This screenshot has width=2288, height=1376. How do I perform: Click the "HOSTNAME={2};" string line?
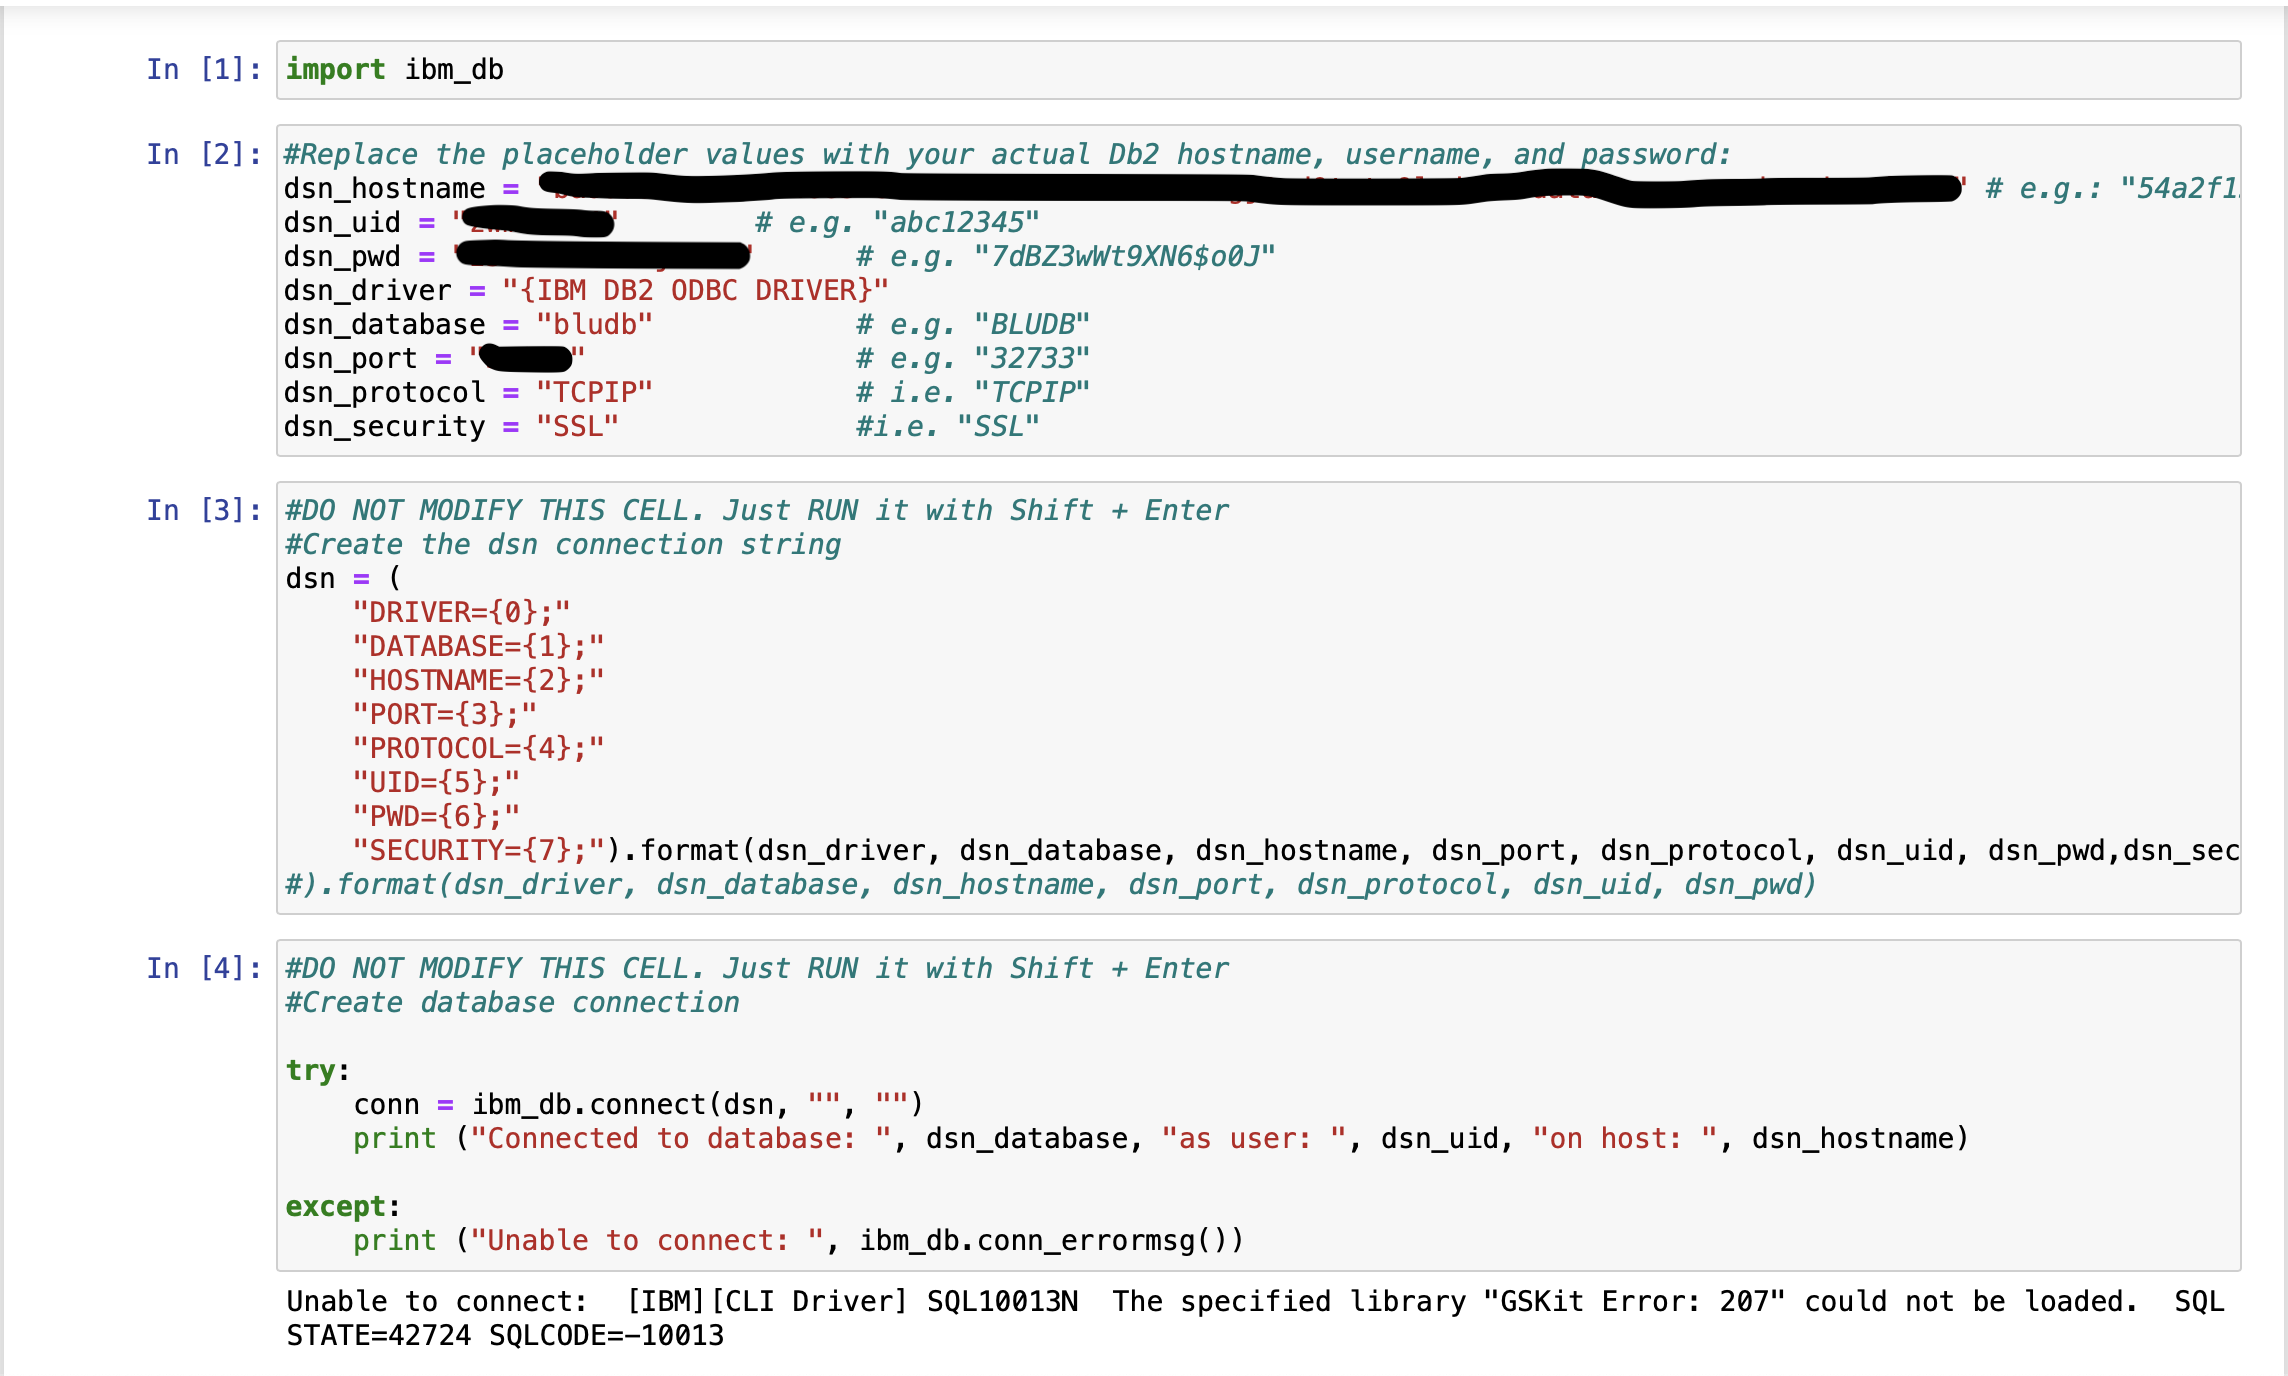pyautogui.click(x=478, y=681)
